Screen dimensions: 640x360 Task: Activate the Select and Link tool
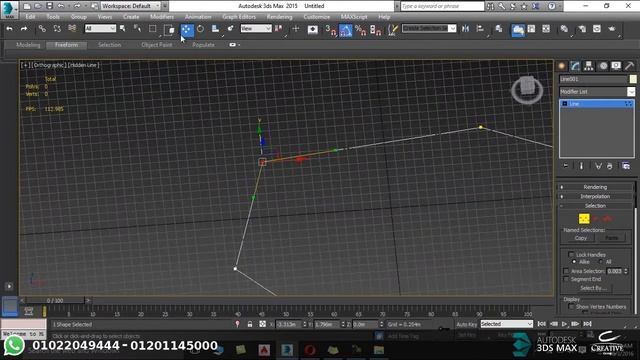[x=42, y=29]
